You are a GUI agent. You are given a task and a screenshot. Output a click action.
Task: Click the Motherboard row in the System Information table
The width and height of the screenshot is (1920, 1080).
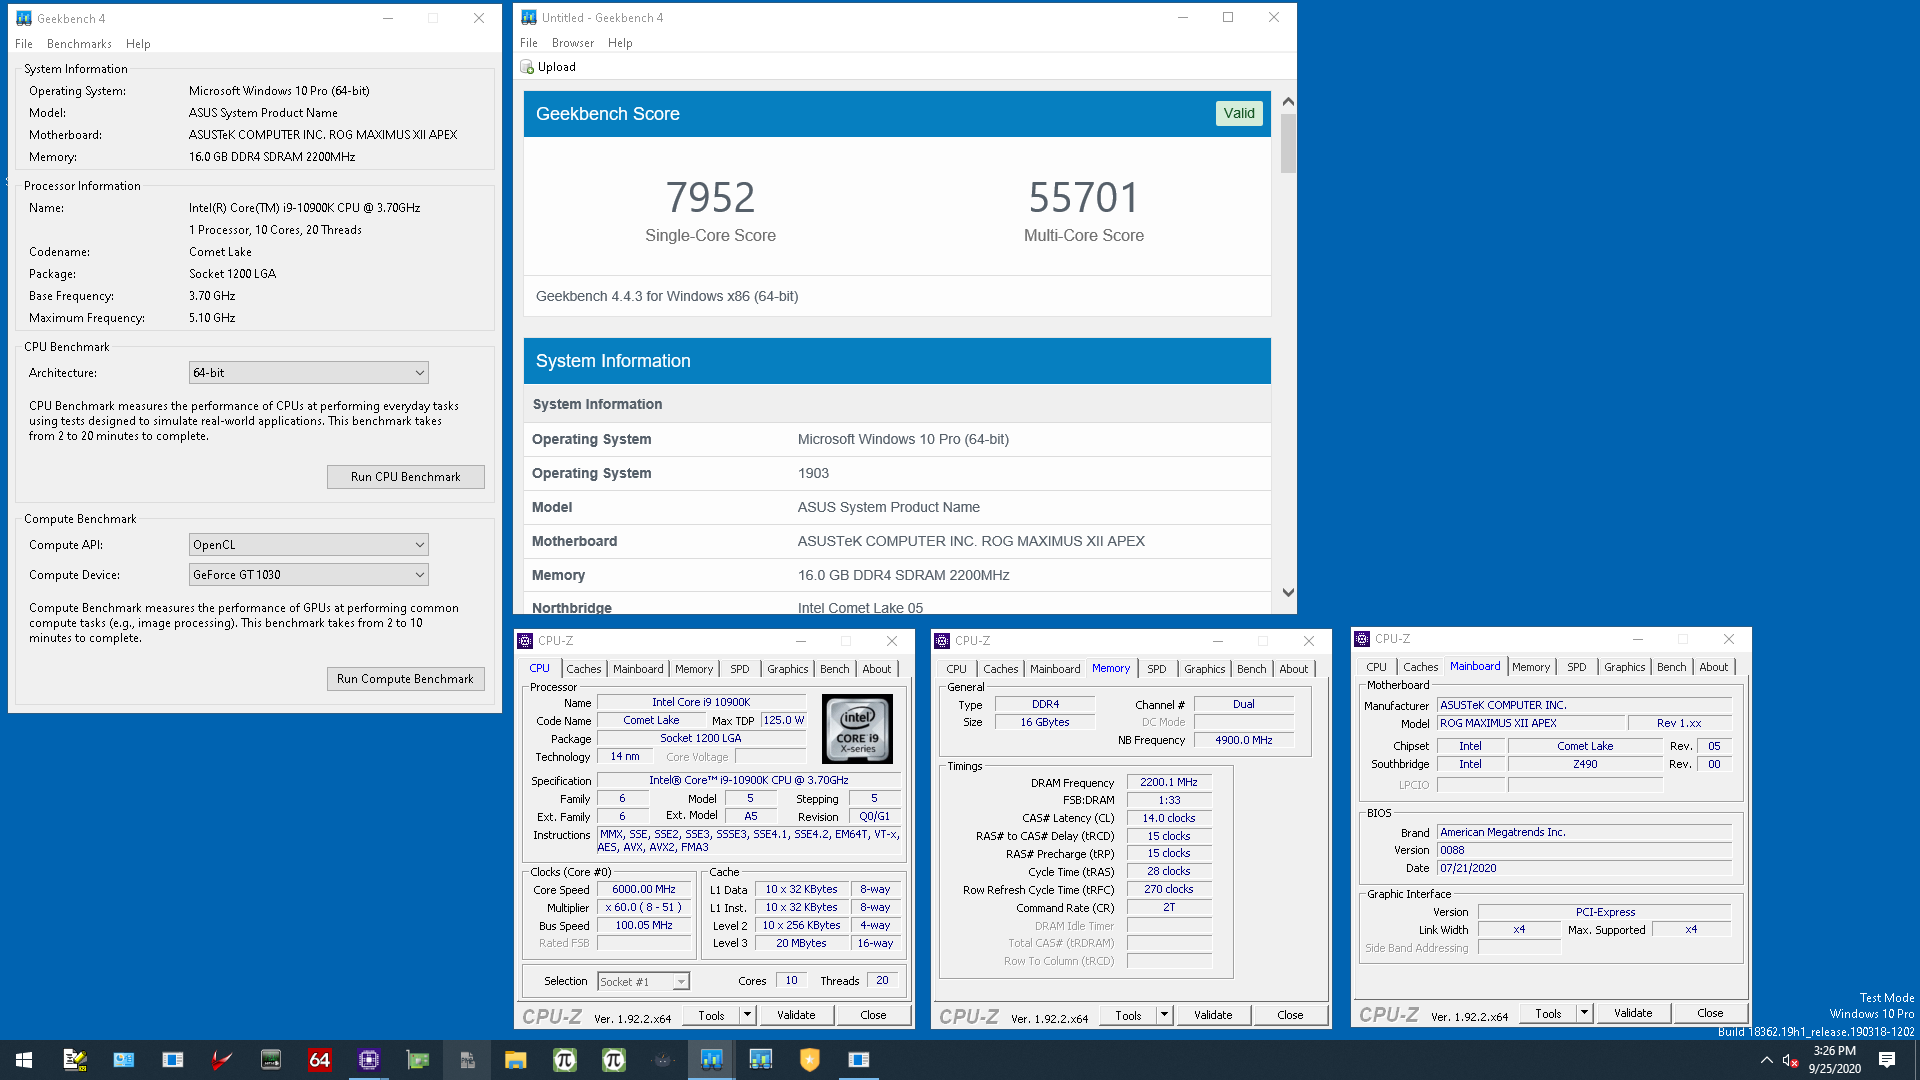(x=897, y=541)
